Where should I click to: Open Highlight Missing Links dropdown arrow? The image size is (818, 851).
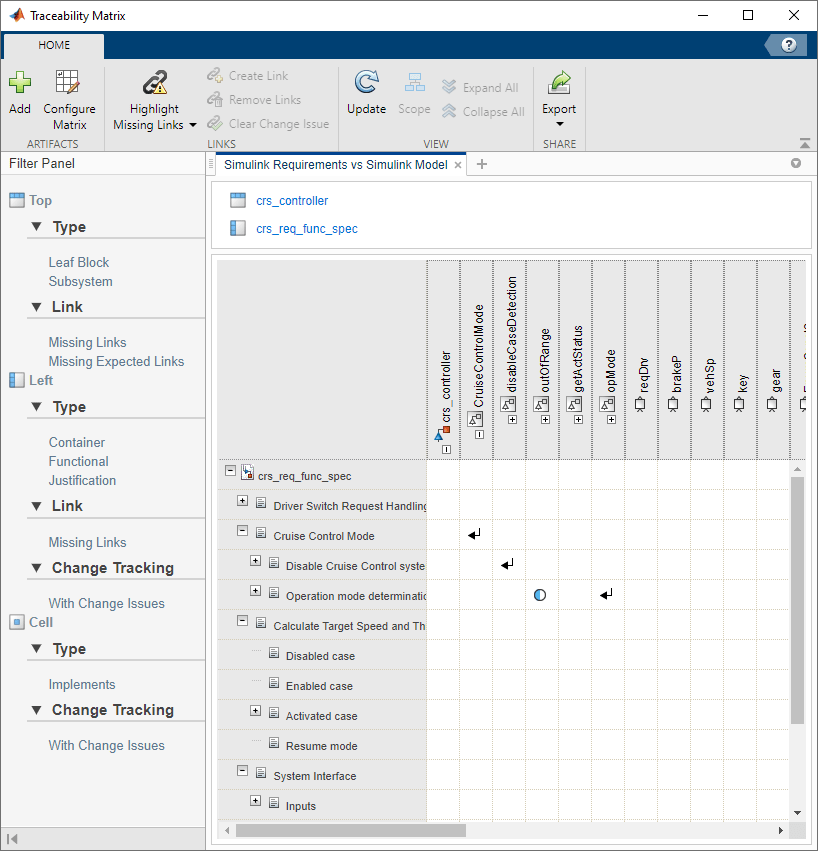193,125
